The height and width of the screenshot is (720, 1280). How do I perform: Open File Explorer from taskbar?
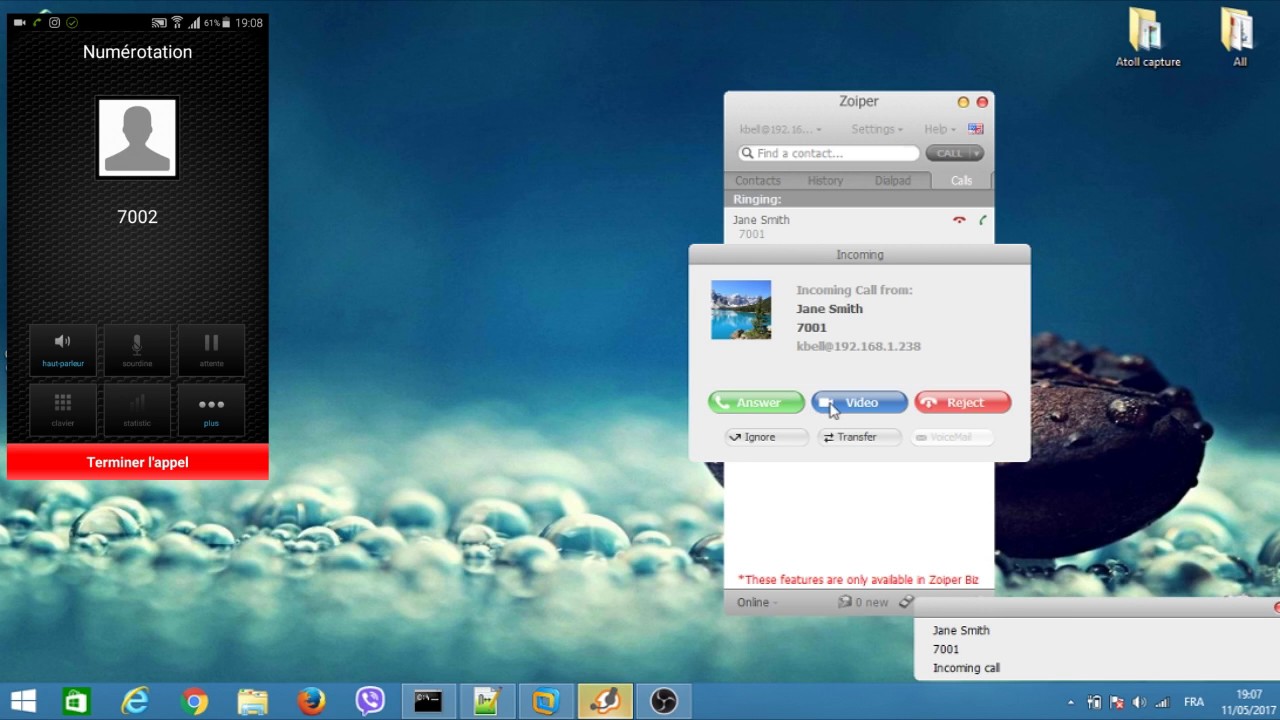[x=253, y=701]
